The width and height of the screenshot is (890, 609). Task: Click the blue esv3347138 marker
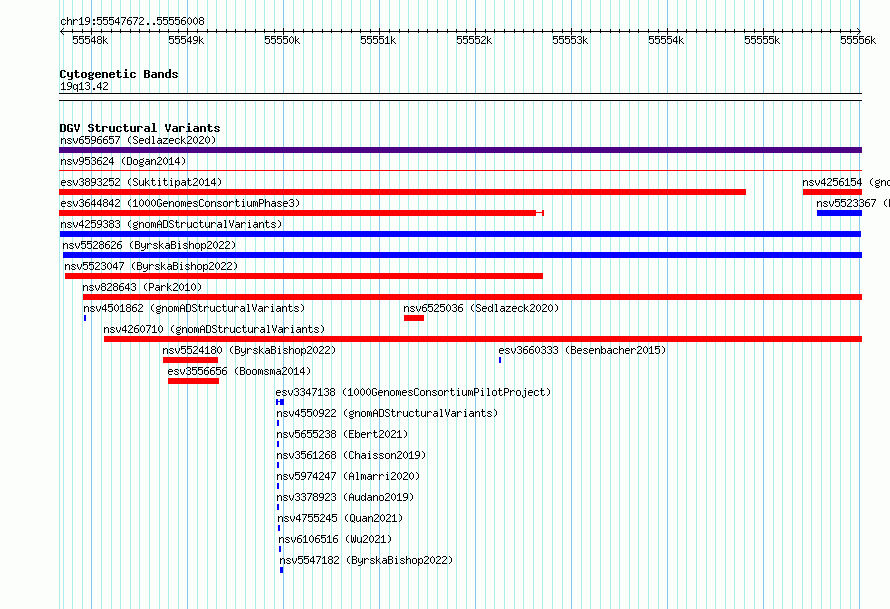tap(280, 402)
